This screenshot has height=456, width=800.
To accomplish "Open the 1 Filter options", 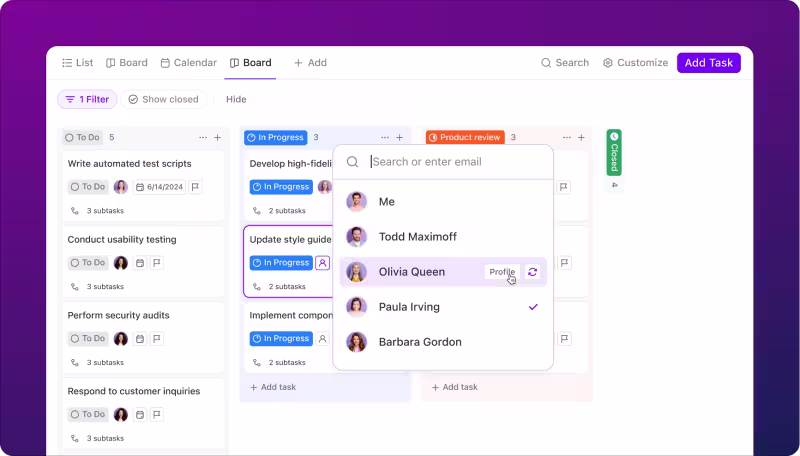I will [x=87, y=99].
